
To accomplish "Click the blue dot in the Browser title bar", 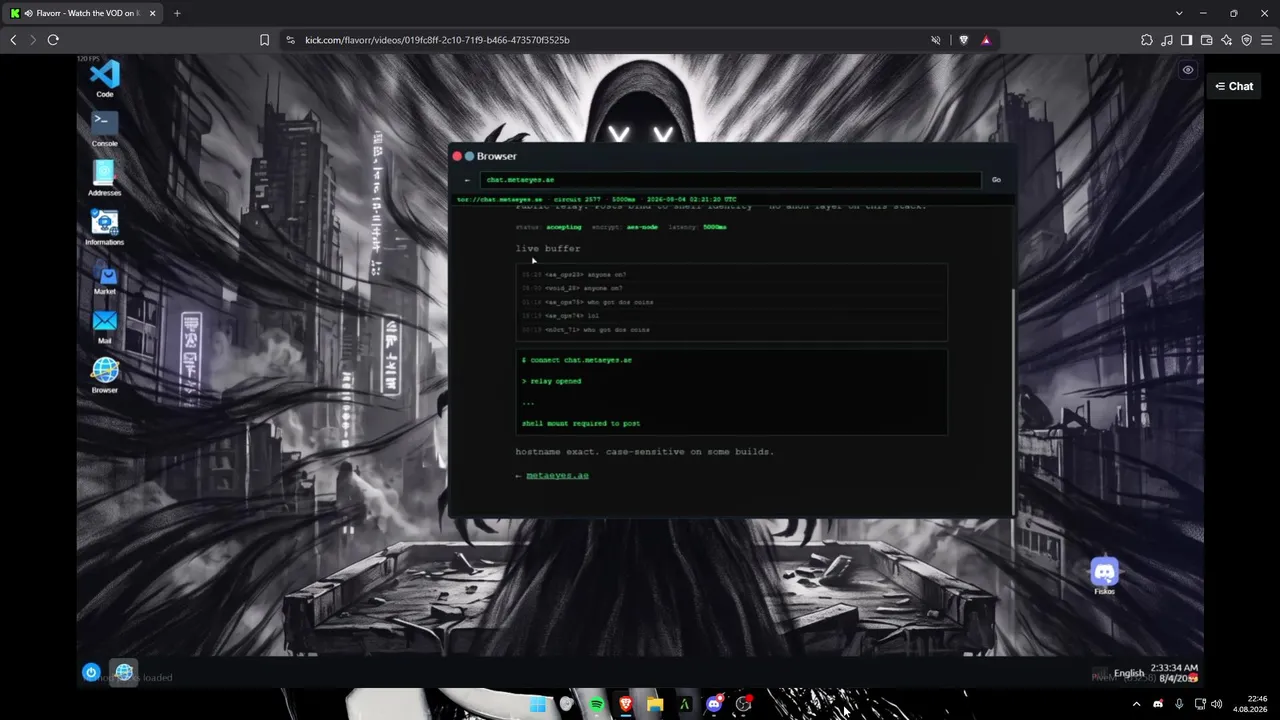I will [x=469, y=156].
